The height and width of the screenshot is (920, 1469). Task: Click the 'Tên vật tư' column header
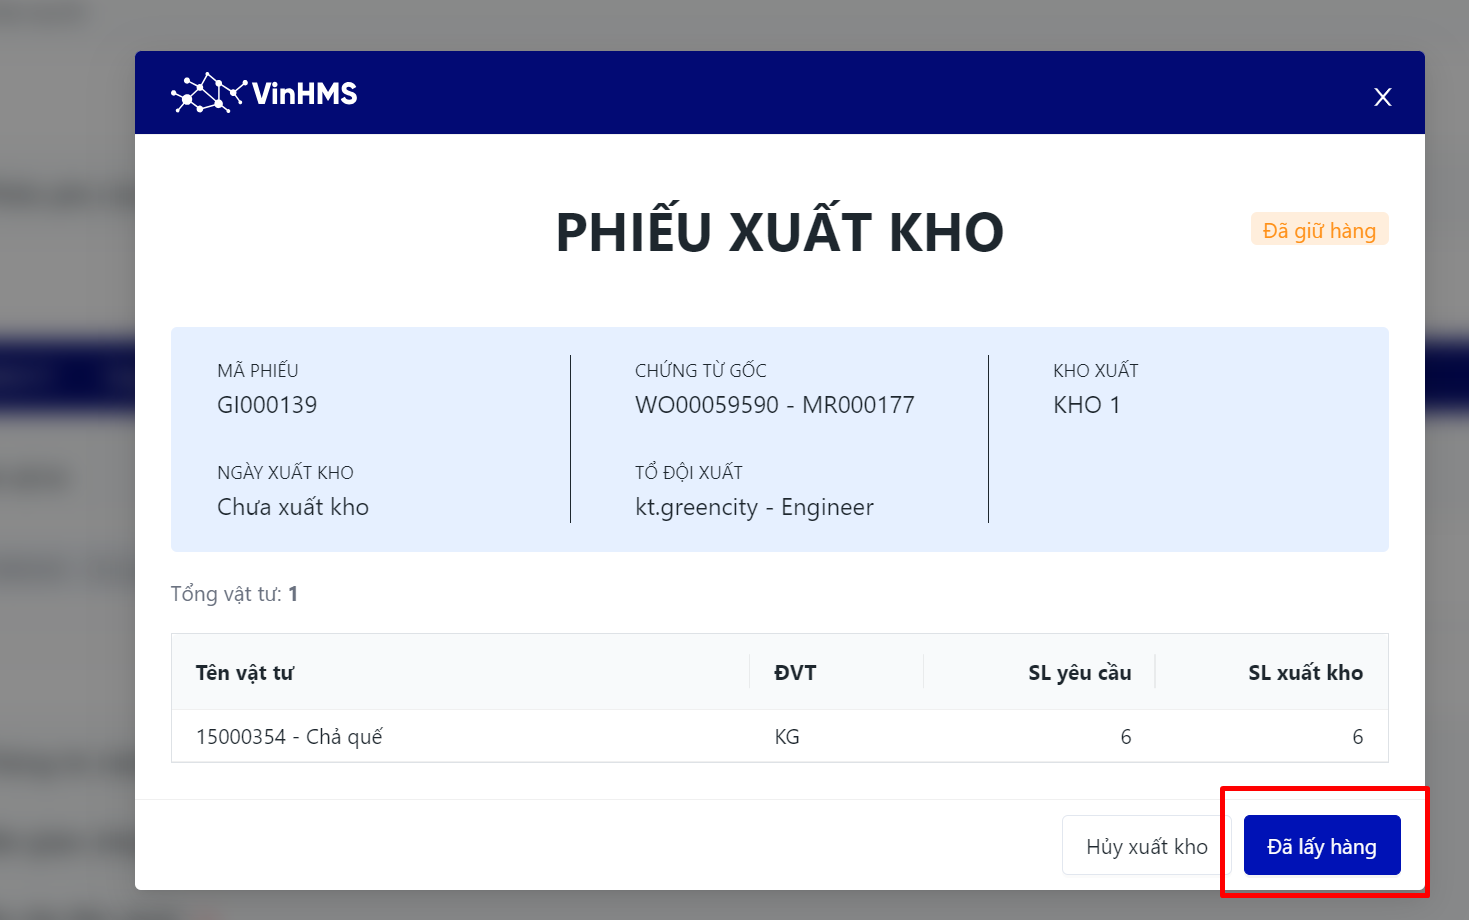point(245,673)
